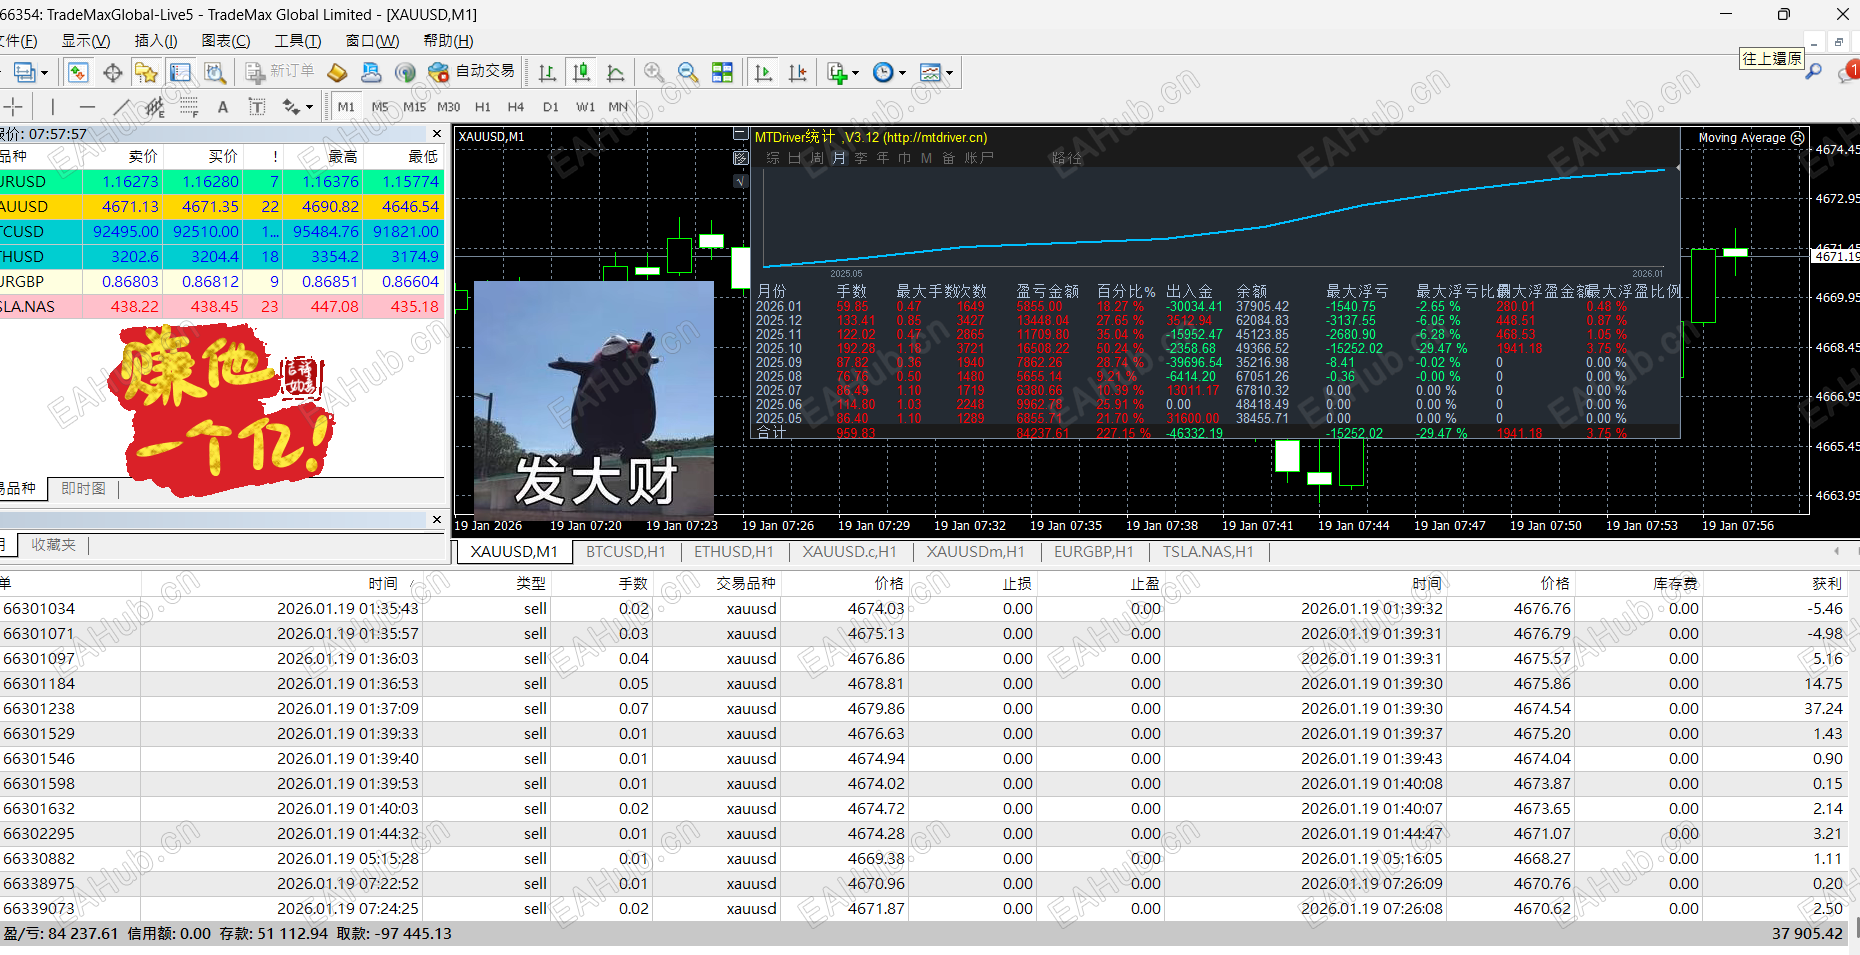1860x955 pixels.
Task: Open the 图表(C) menu
Action: click(x=226, y=41)
